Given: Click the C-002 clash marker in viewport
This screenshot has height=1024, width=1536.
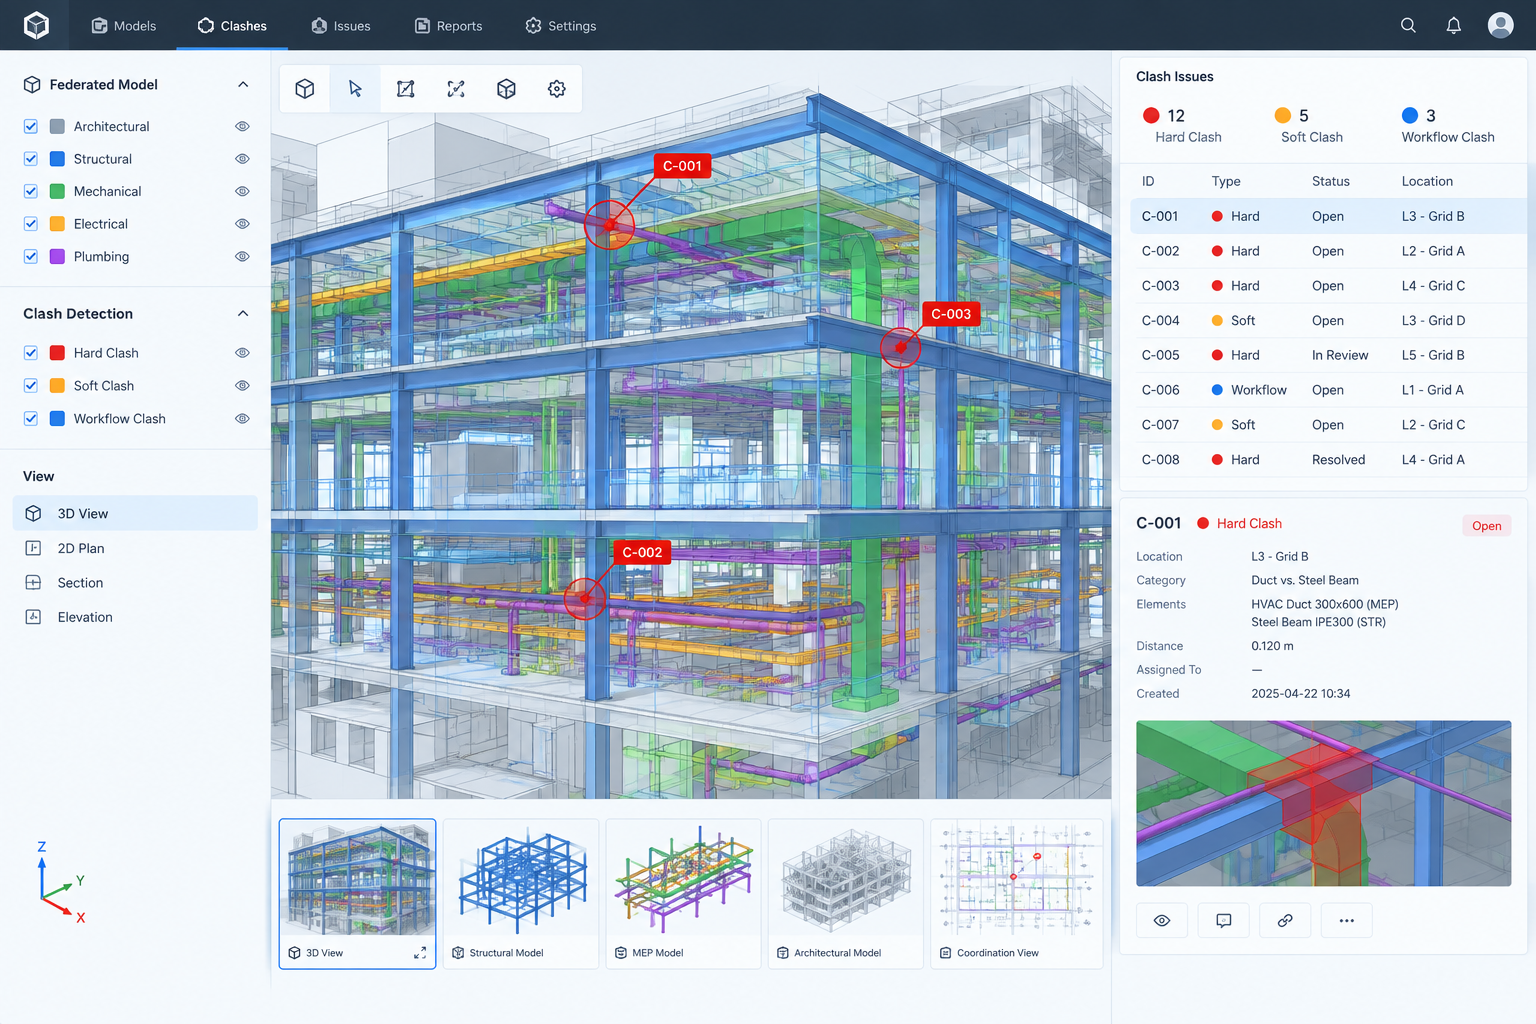Looking at the screenshot, I should (585, 599).
